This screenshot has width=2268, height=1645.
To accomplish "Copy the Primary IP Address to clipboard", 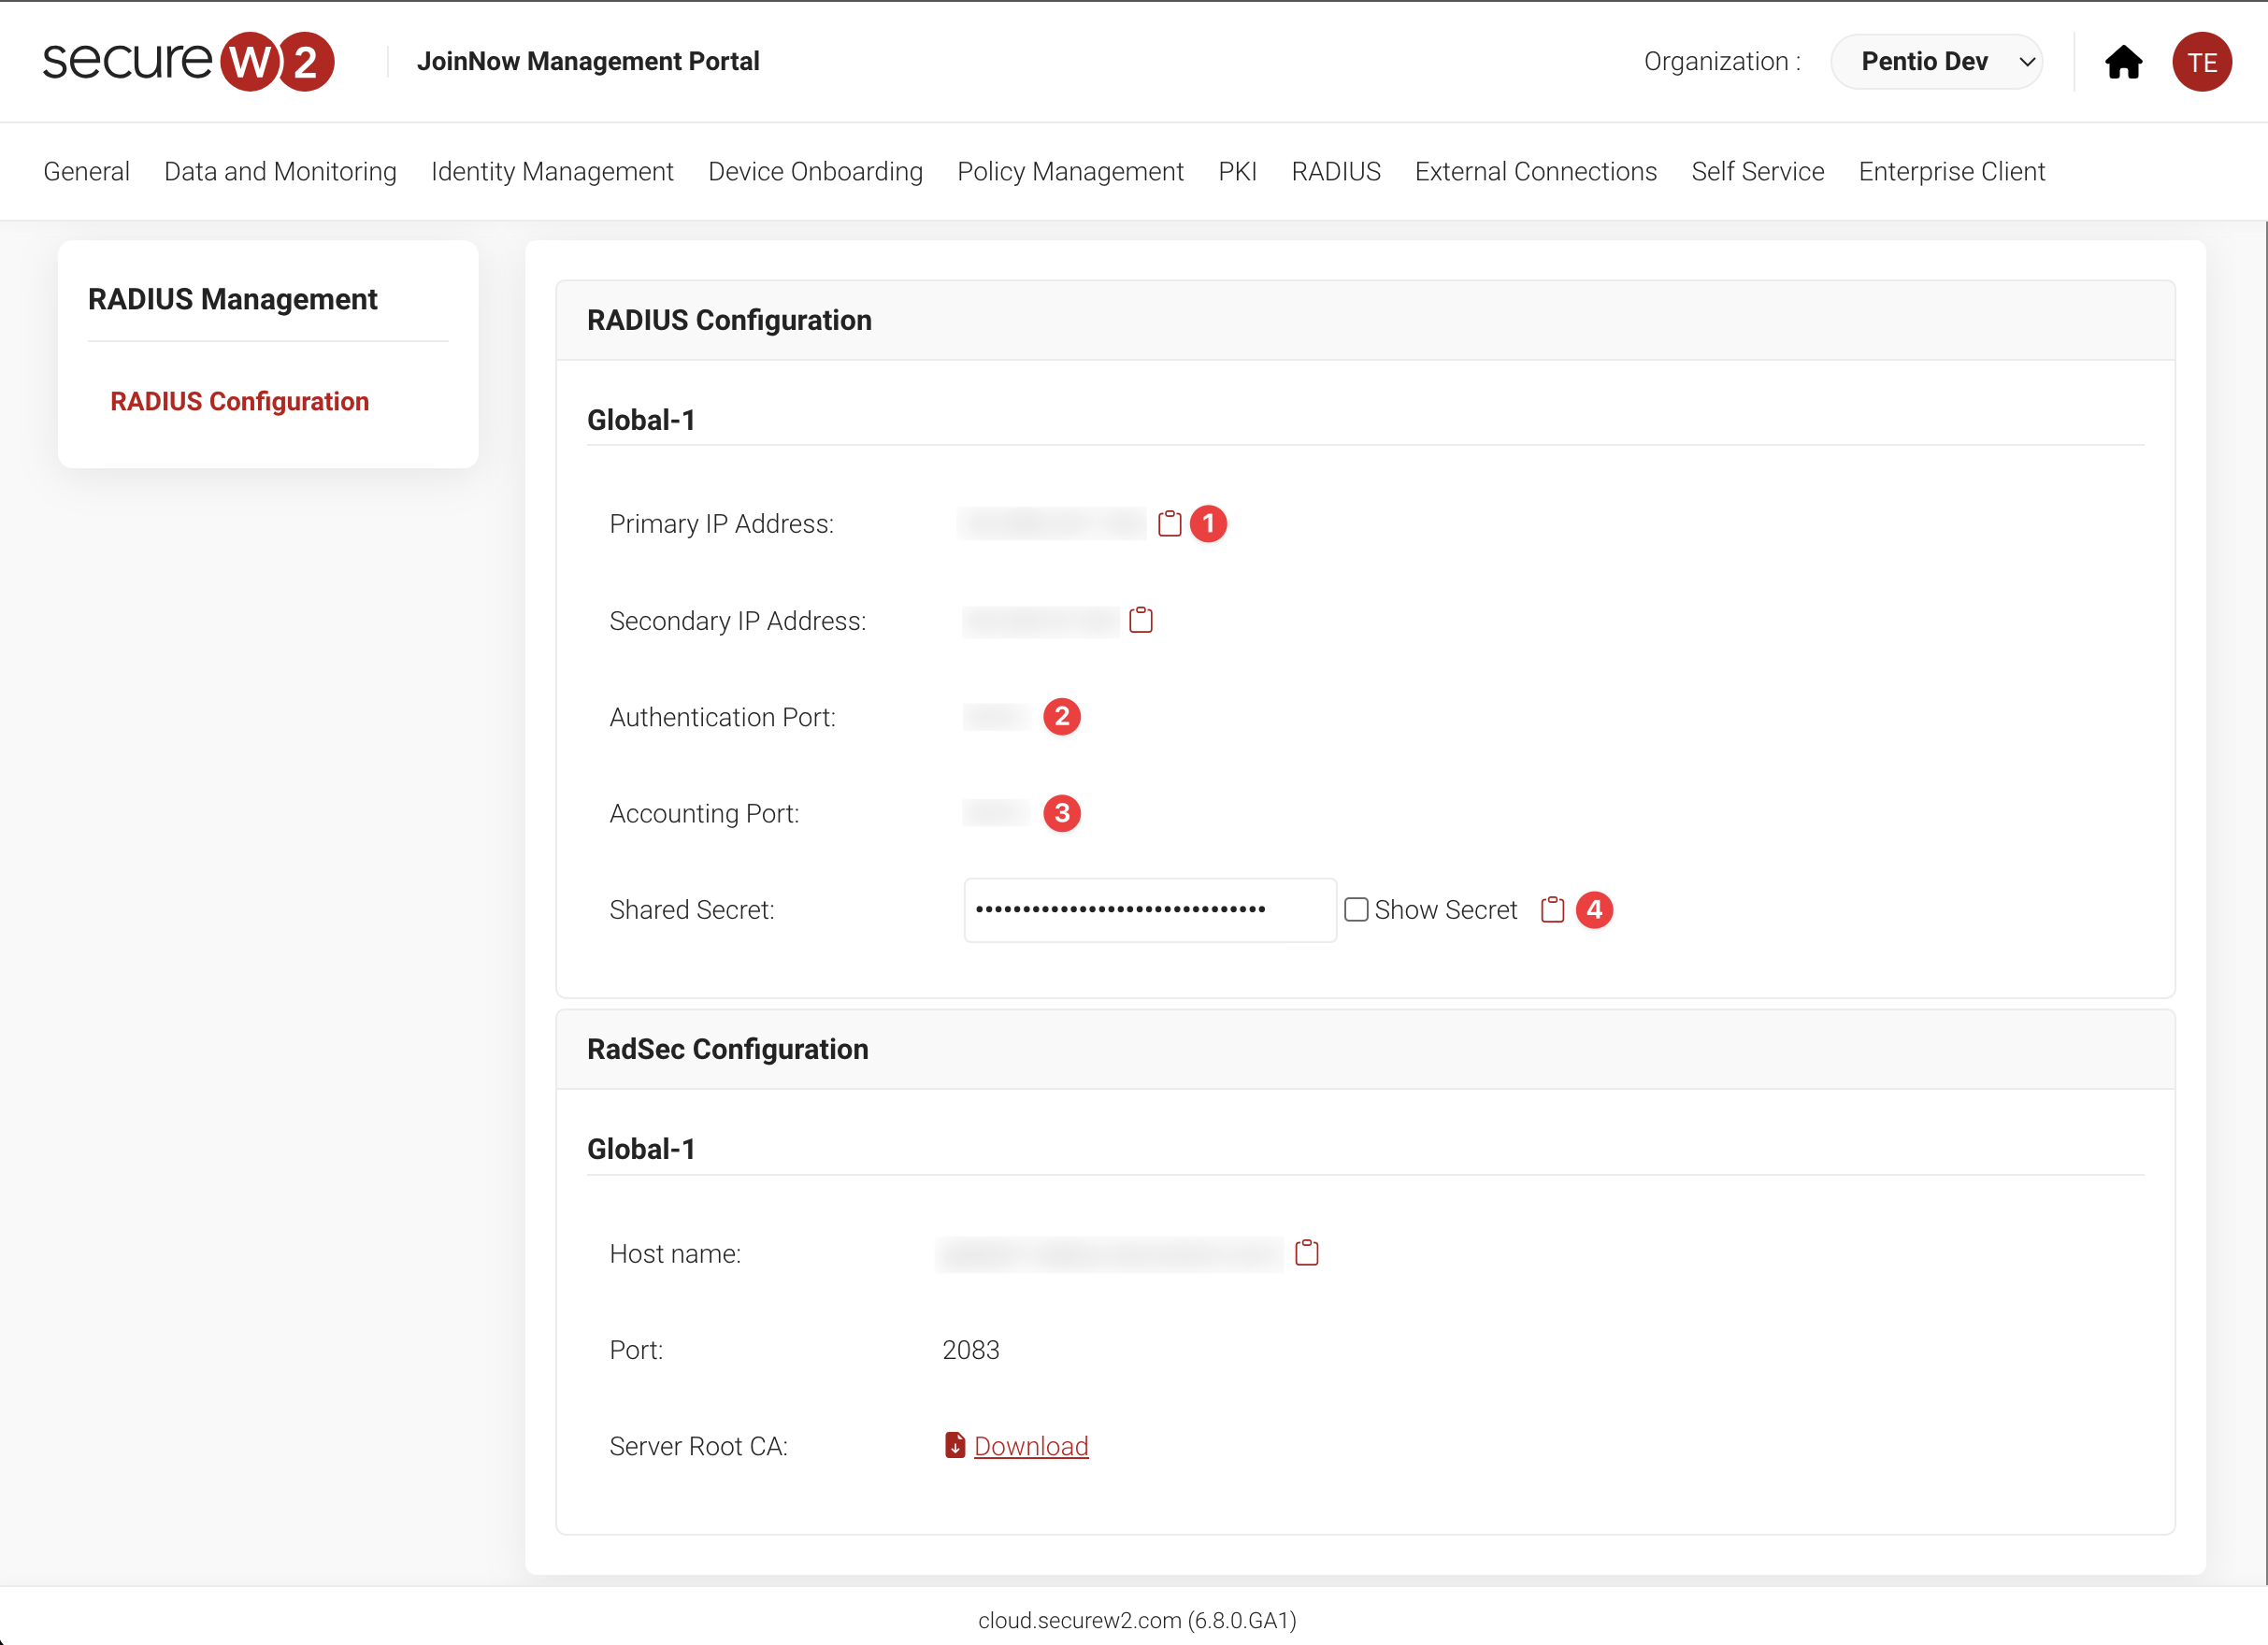I will pos(1169,523).
